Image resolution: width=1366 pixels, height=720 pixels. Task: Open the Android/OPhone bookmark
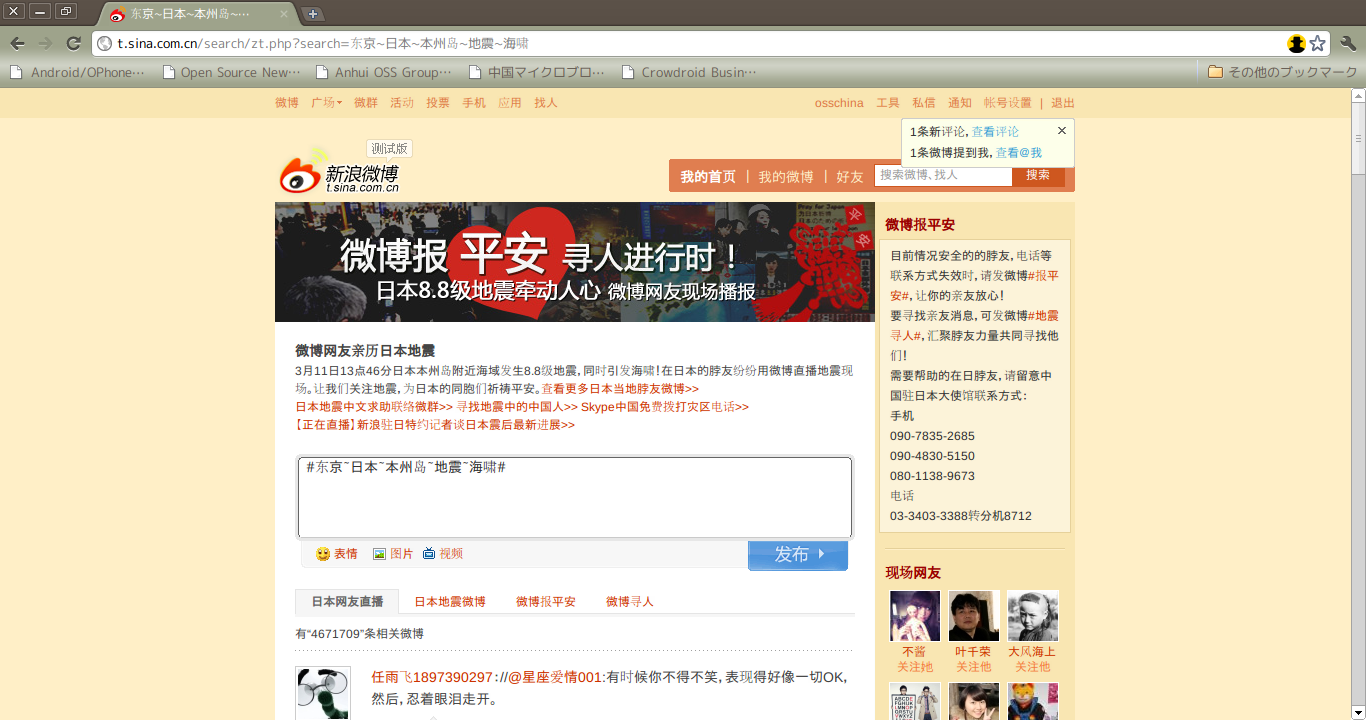pos(77,72)
